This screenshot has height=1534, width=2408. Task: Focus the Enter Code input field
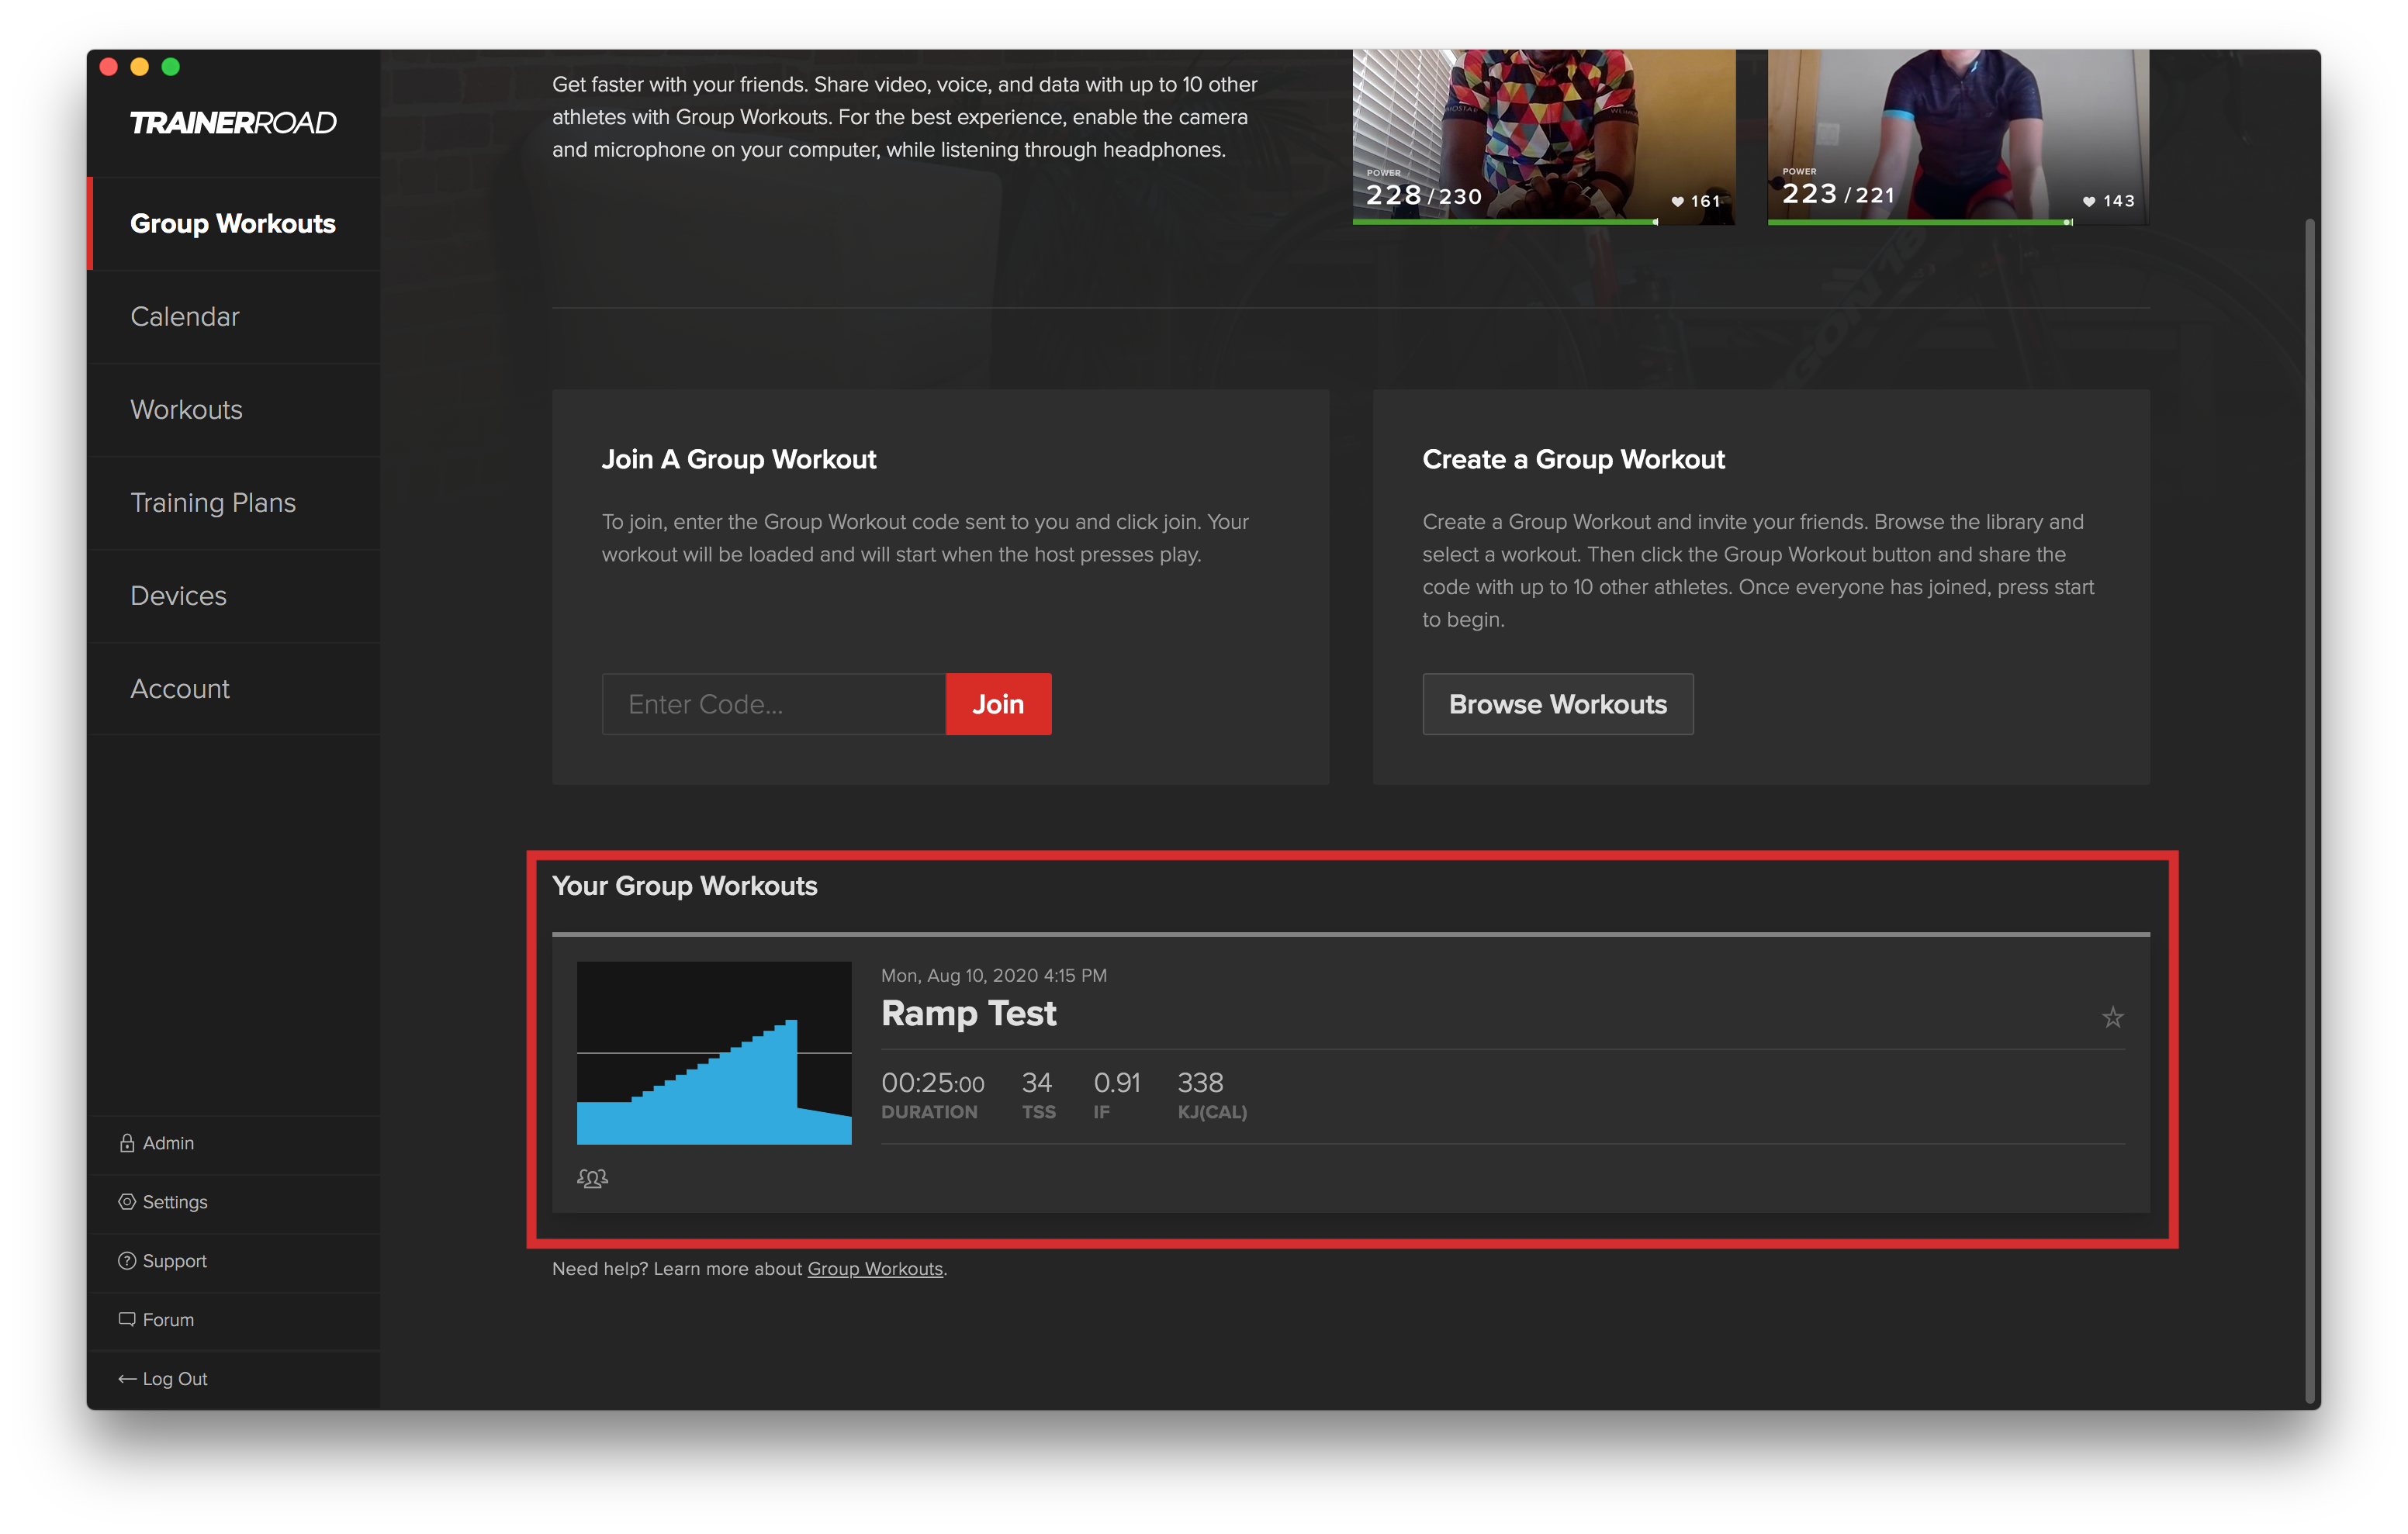click(774, 704)
